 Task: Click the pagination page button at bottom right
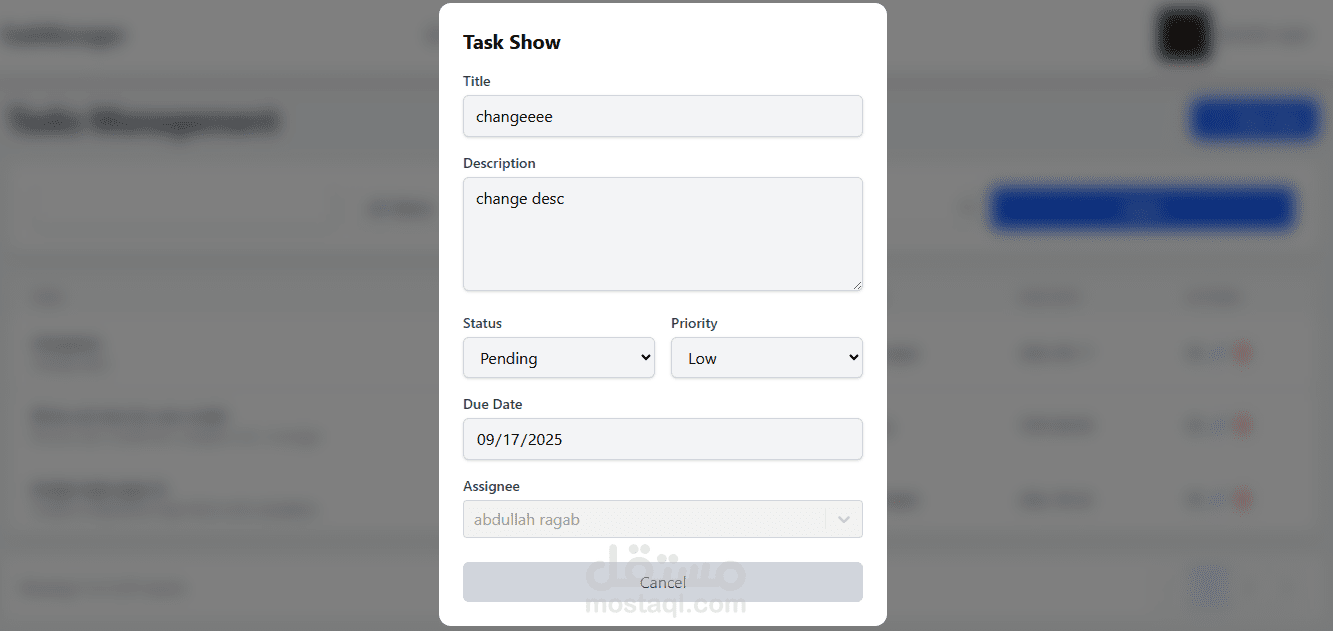click(x=1209, y=587)
